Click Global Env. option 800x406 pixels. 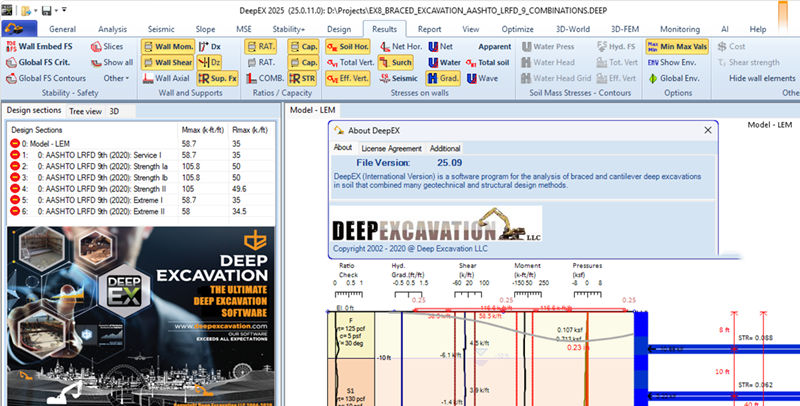click(673, 78)
